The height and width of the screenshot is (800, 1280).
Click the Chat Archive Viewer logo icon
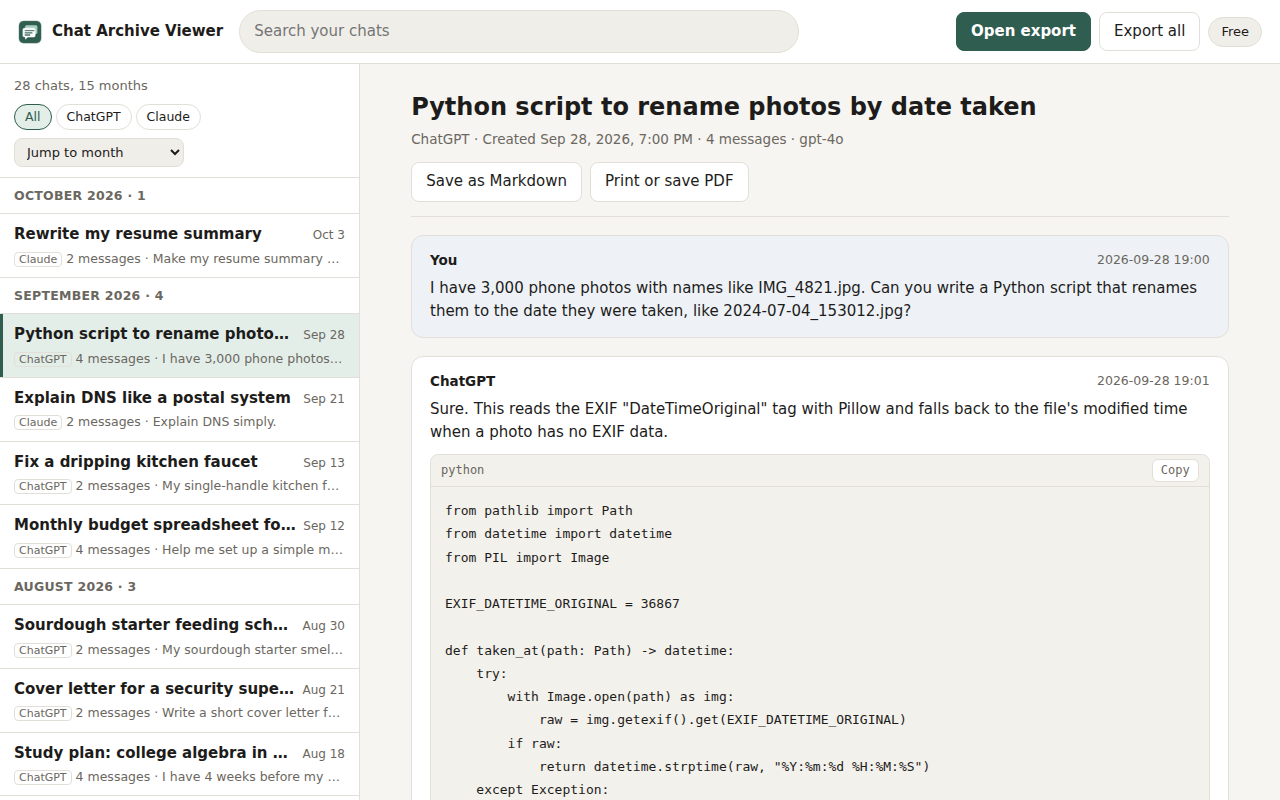click(x=30, y=31)
